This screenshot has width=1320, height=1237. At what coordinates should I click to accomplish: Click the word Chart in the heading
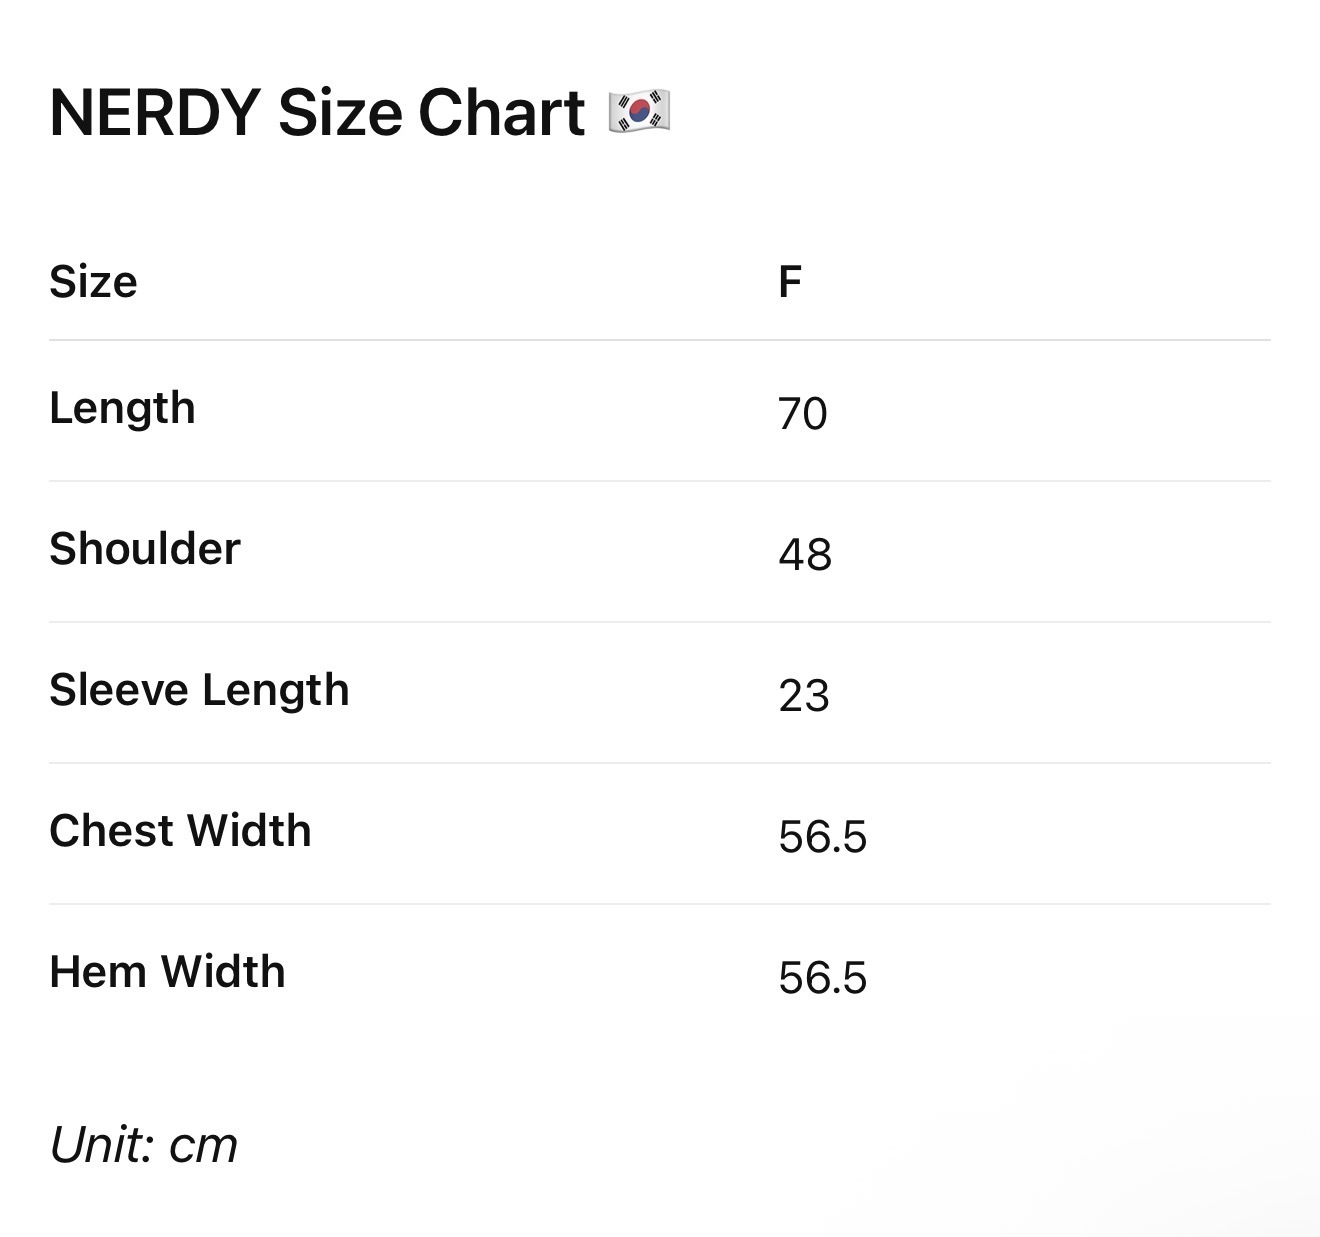(502, 112)
